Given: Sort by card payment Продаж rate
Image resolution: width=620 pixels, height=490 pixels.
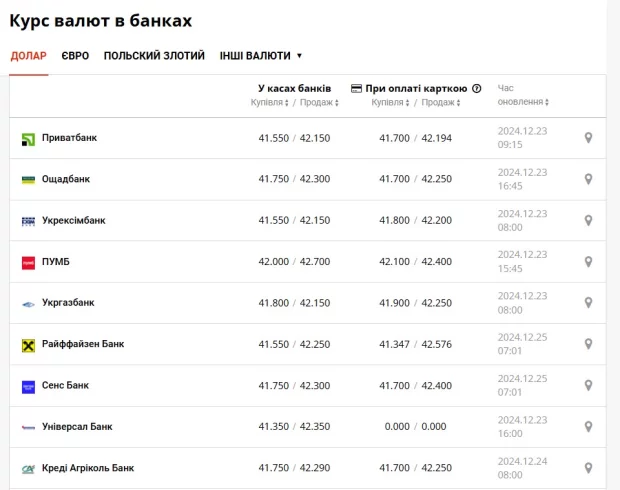Looking at the screenshot, I should [441, 102].
